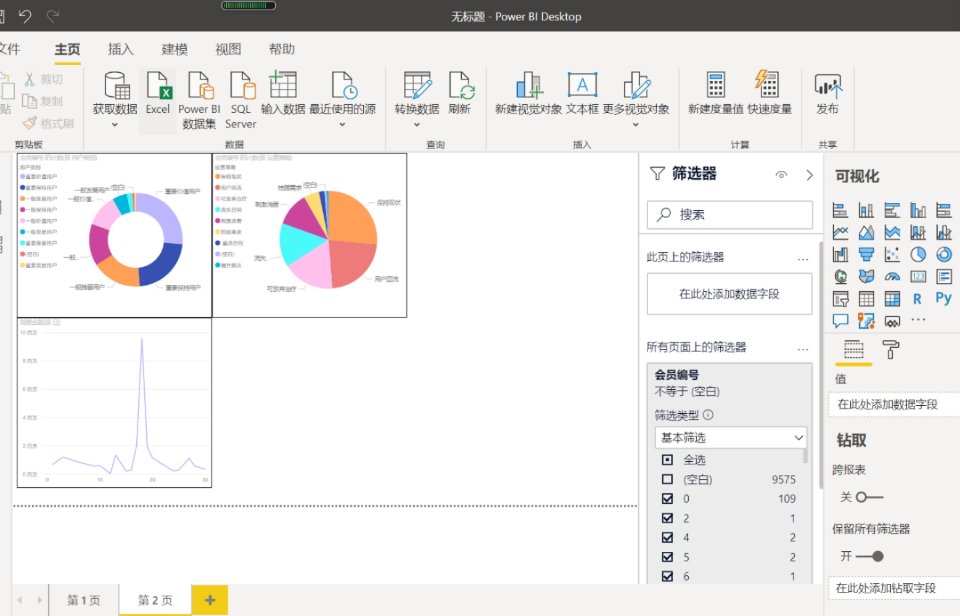Open Power BI datasets
Screen dimensions: 960x616
(200, 85)
